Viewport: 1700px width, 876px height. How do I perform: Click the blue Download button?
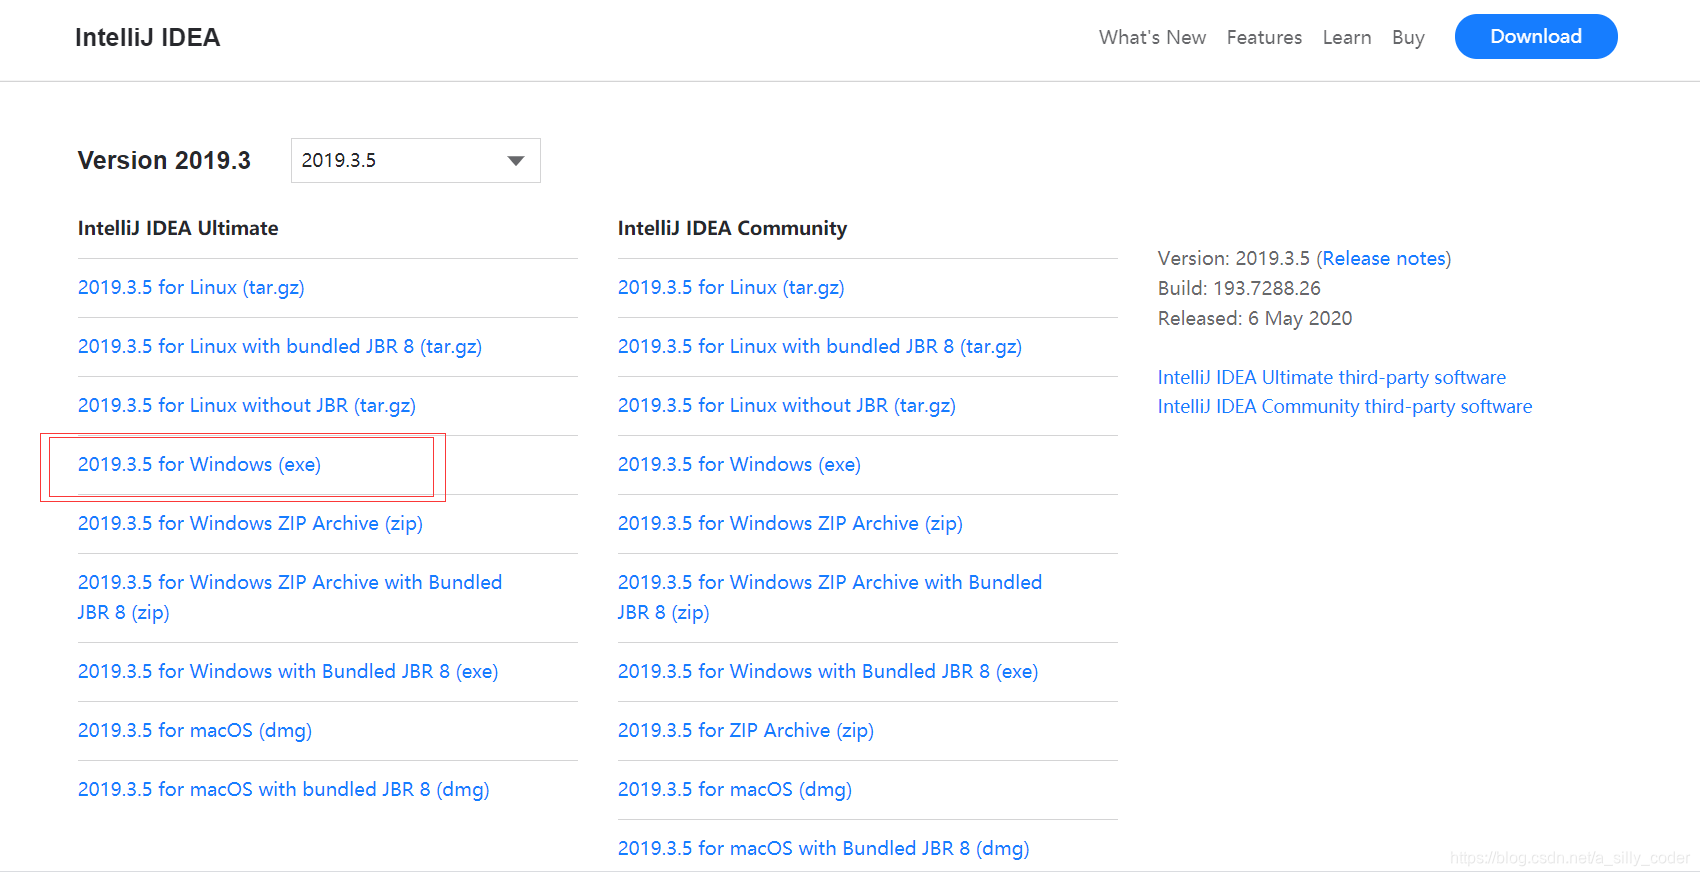[x=1536, y=36]
